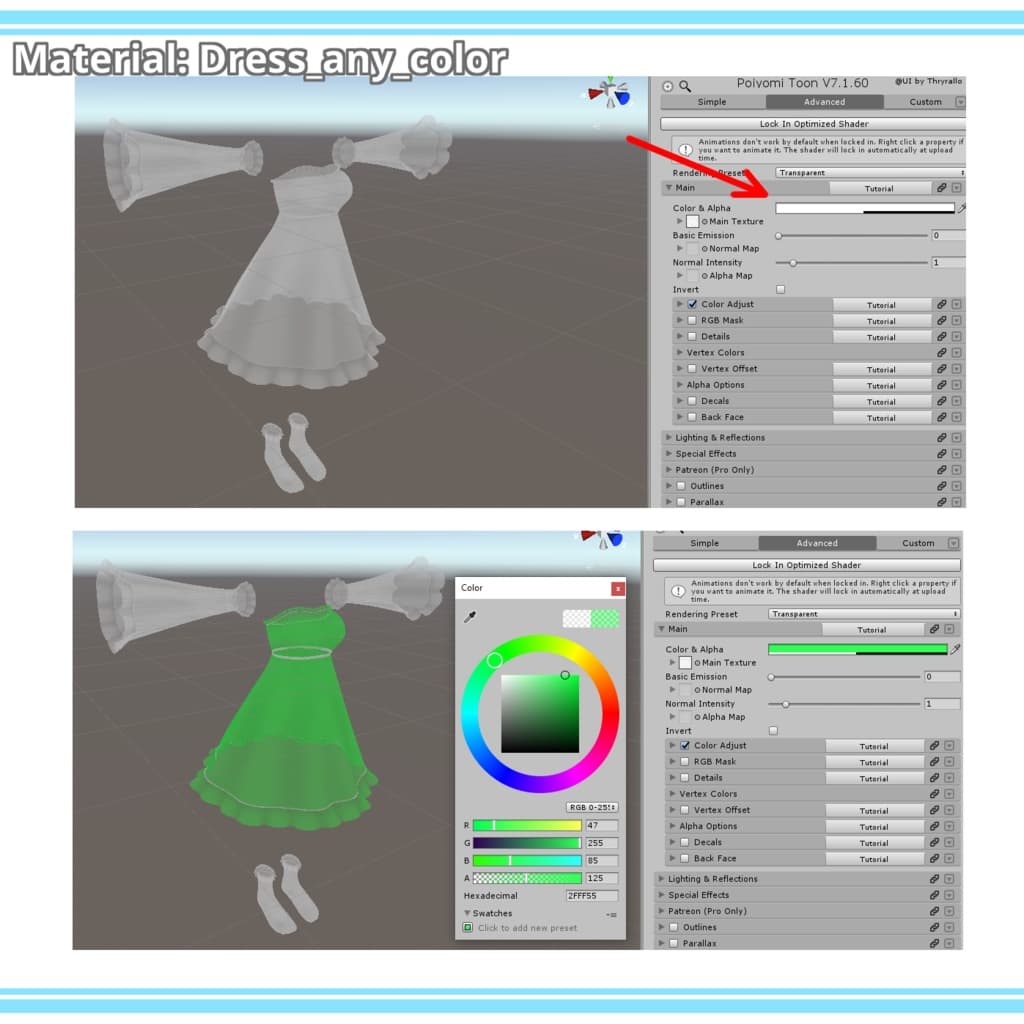This screenshot has height=1024, width=1024.
Task: Open the Swatches options menu icon
Action: point(611,914)
